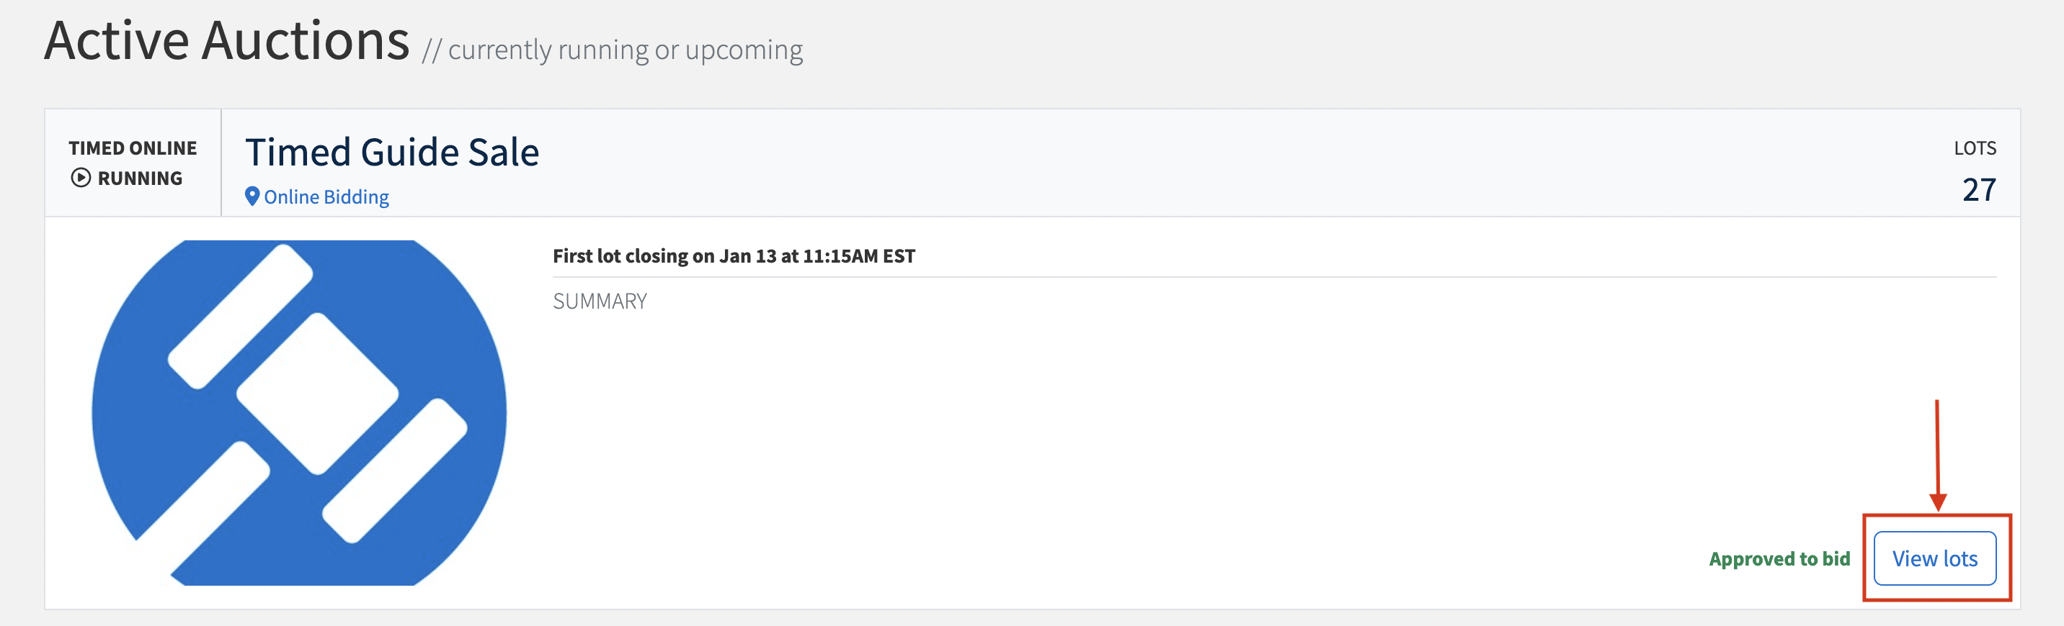2064x626 pixels.
Task: Click the white diamond in the gavel logo
Action: point(317,393)
